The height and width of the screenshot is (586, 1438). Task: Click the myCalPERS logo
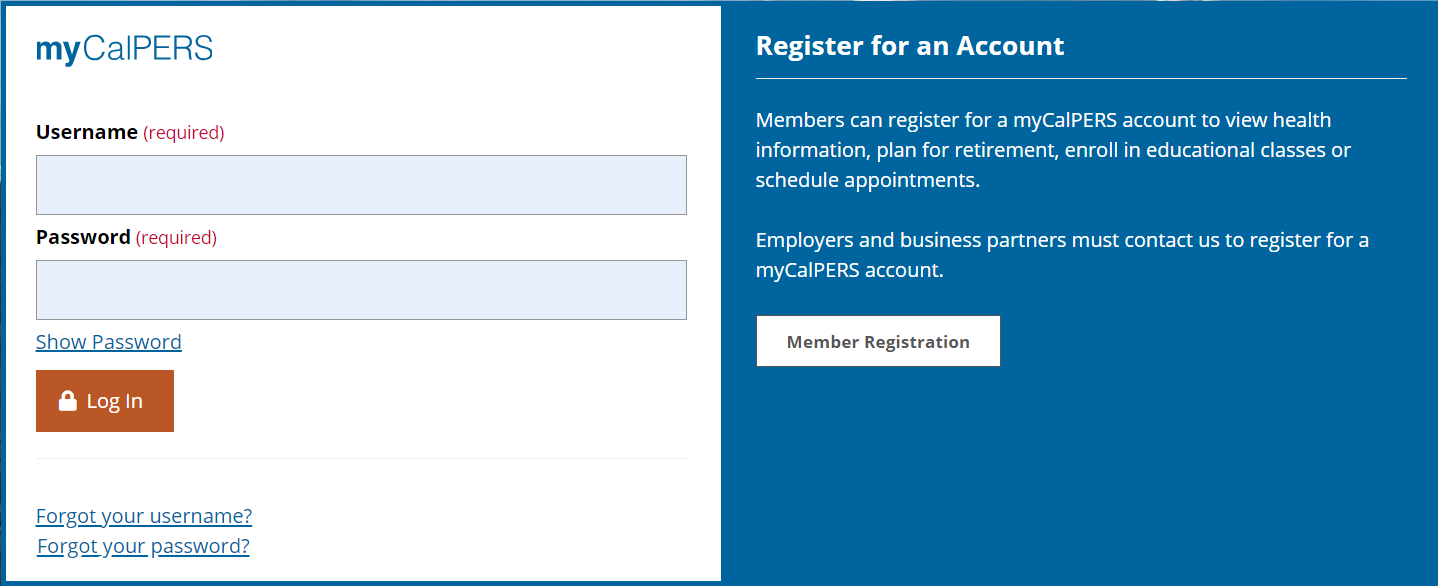(124, 49)
